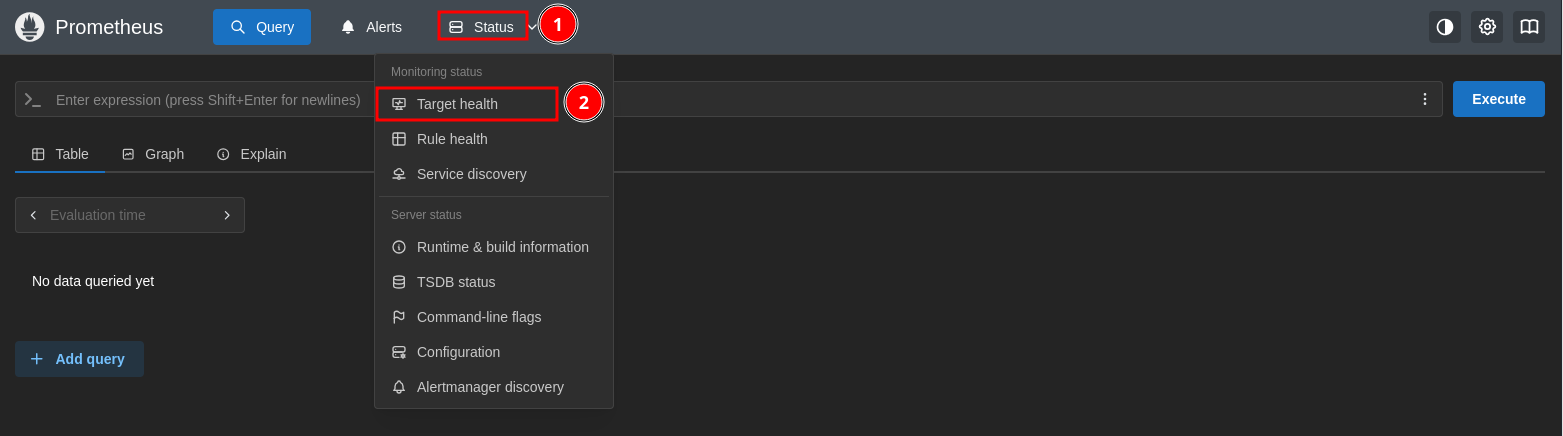The width and height of the screenshot is (1563, 436).
Task: Click the Add query button
Action: click(79, 359)
